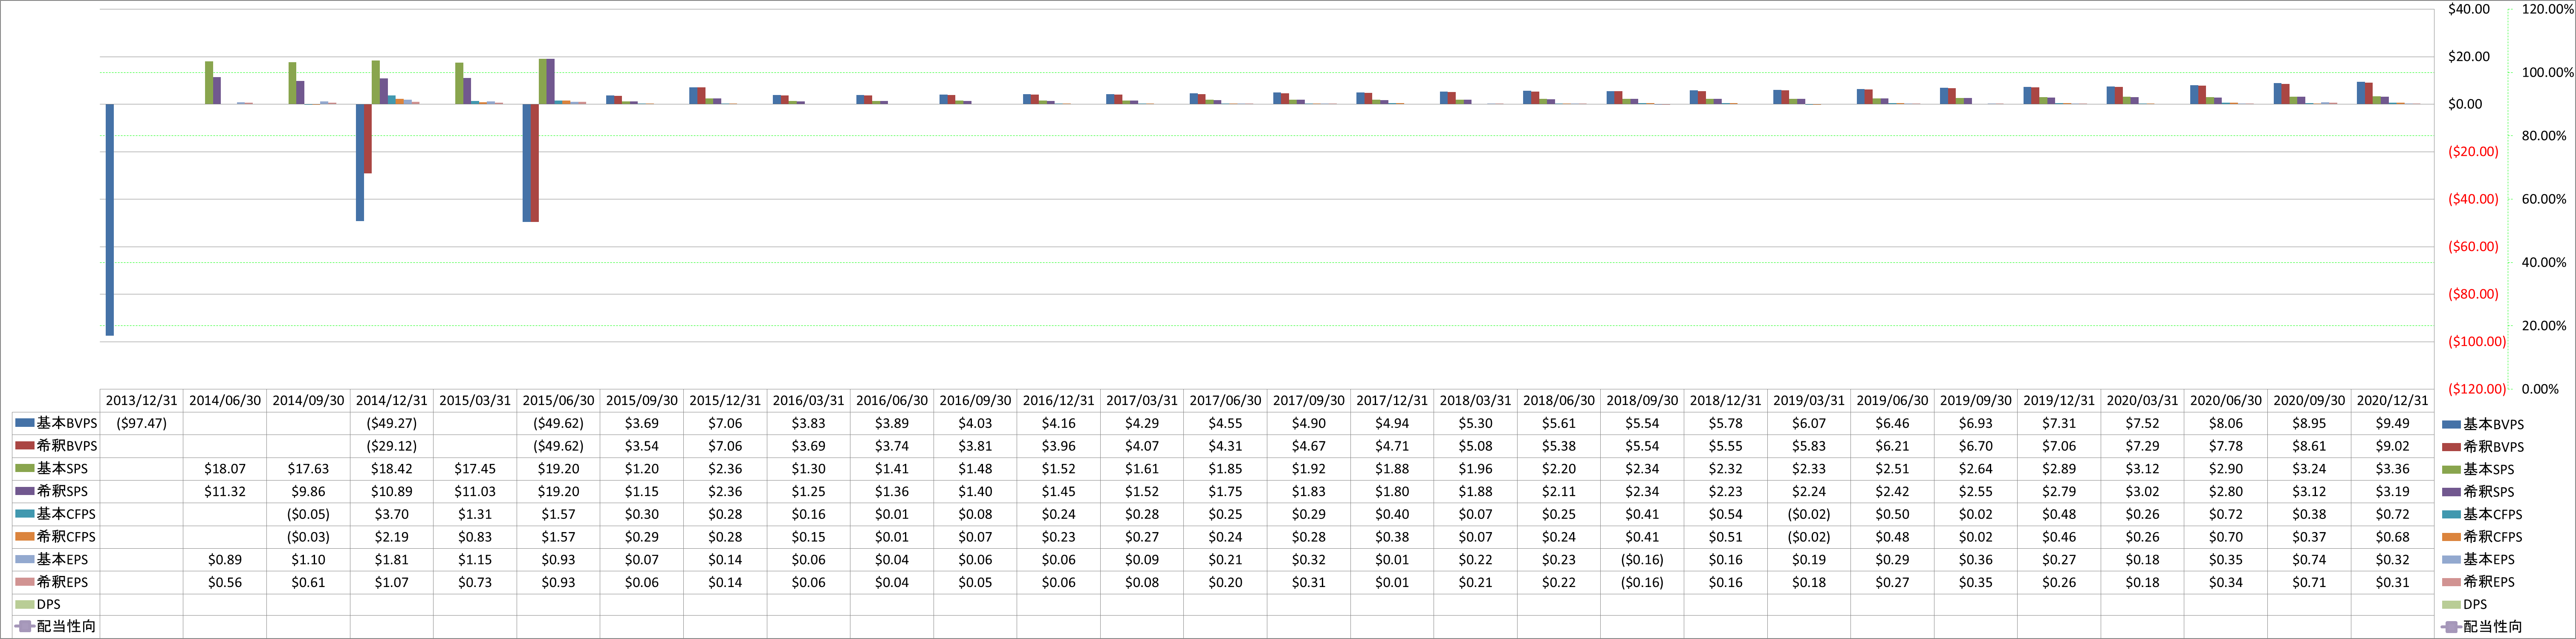This screenshot has height=639, width=2576.
Task: Click the 2014/06/30 date column header
Action: (x=225, y=400)
